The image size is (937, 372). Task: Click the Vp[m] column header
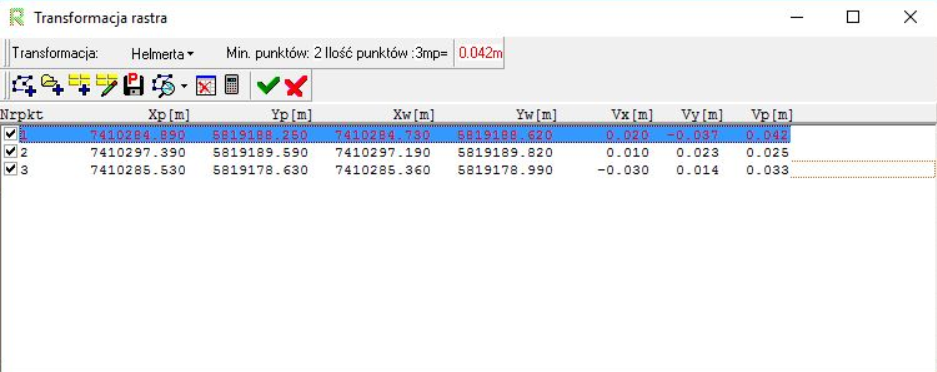point(773,114)
